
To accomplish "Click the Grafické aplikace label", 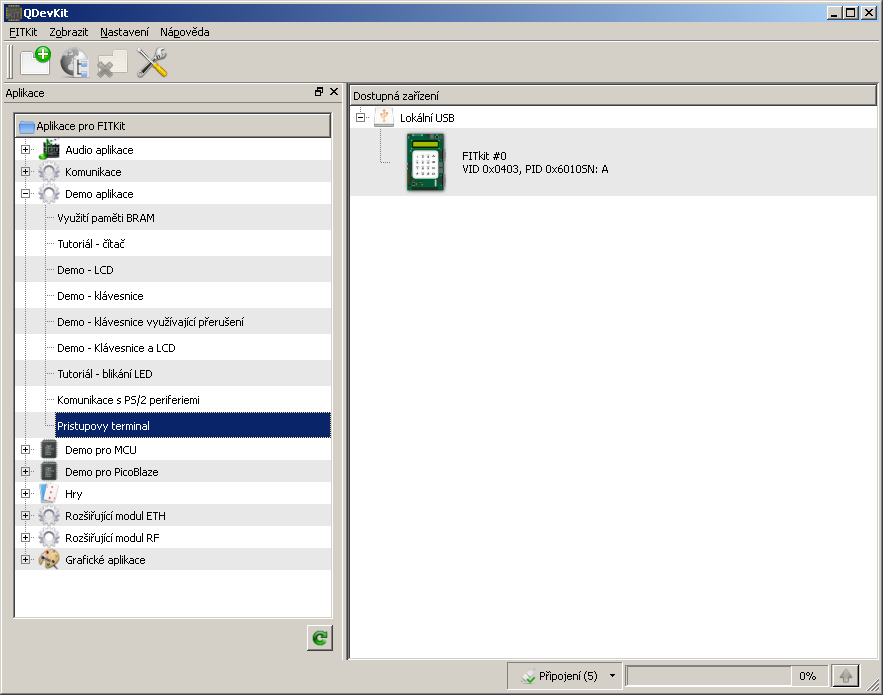I will 105,560.
